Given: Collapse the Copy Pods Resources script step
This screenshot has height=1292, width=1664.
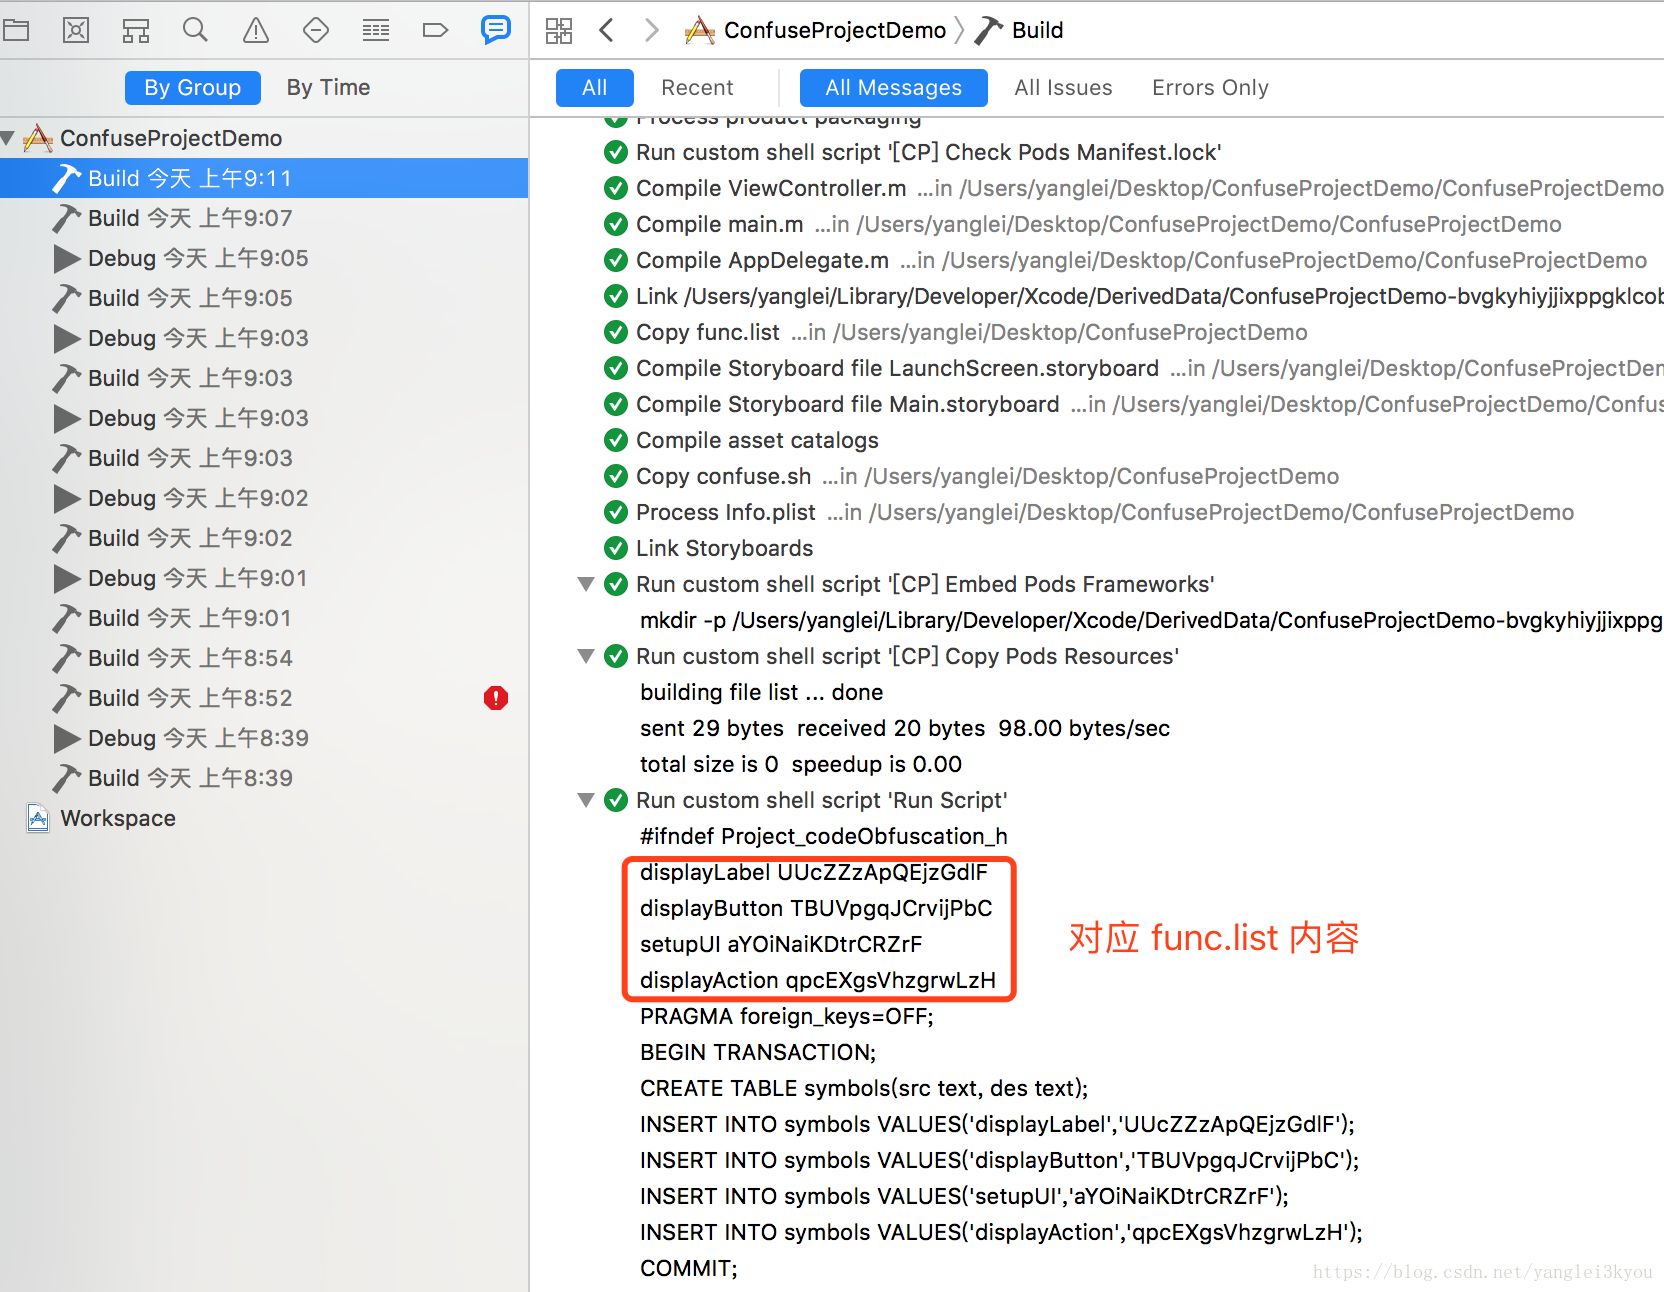Looking at the screenshot, I should tap(586, 656).
